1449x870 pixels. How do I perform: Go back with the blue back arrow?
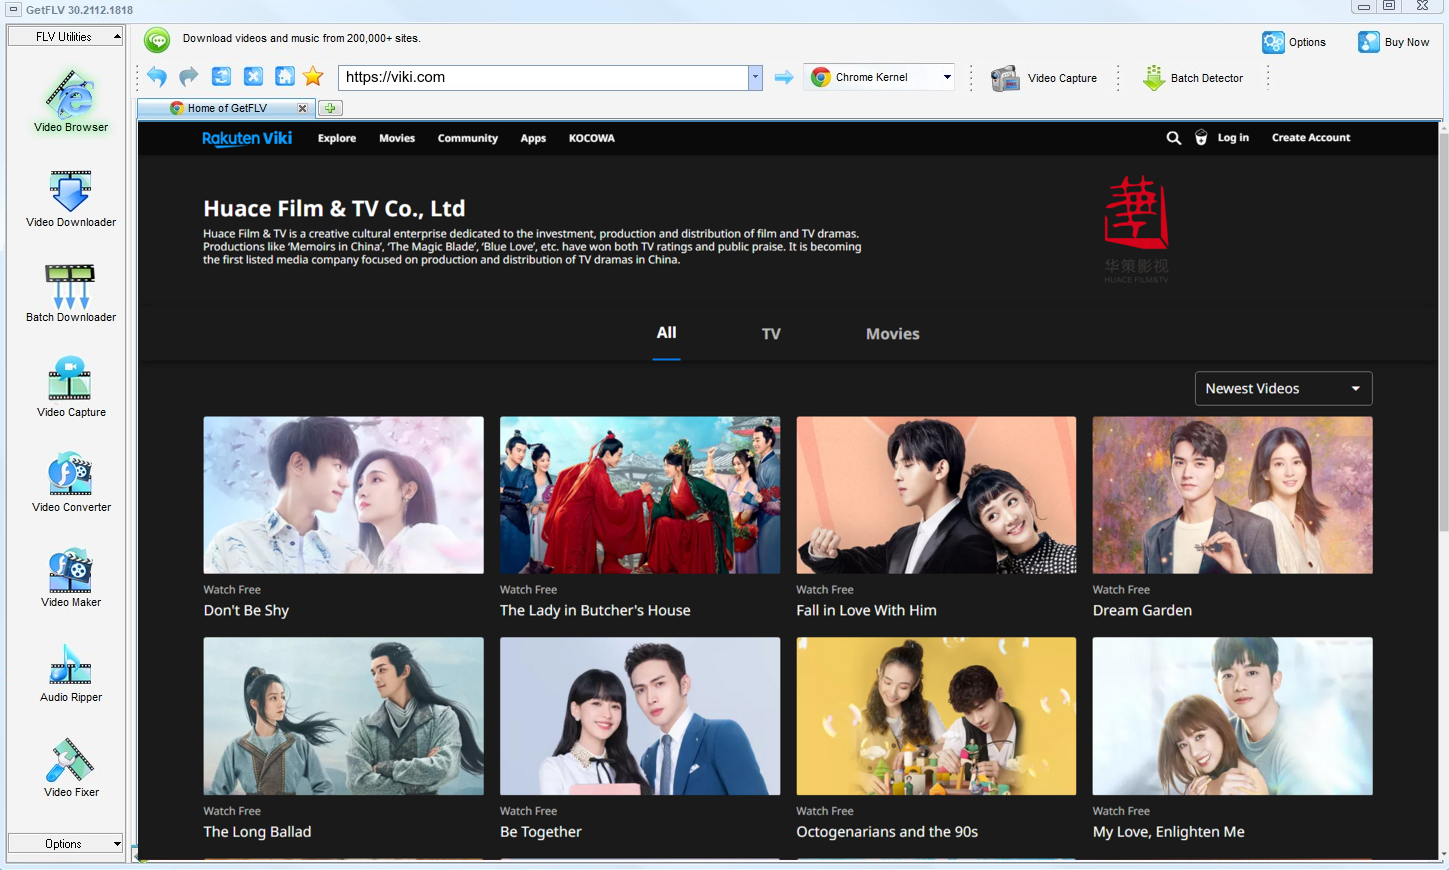tap(157, 77)
